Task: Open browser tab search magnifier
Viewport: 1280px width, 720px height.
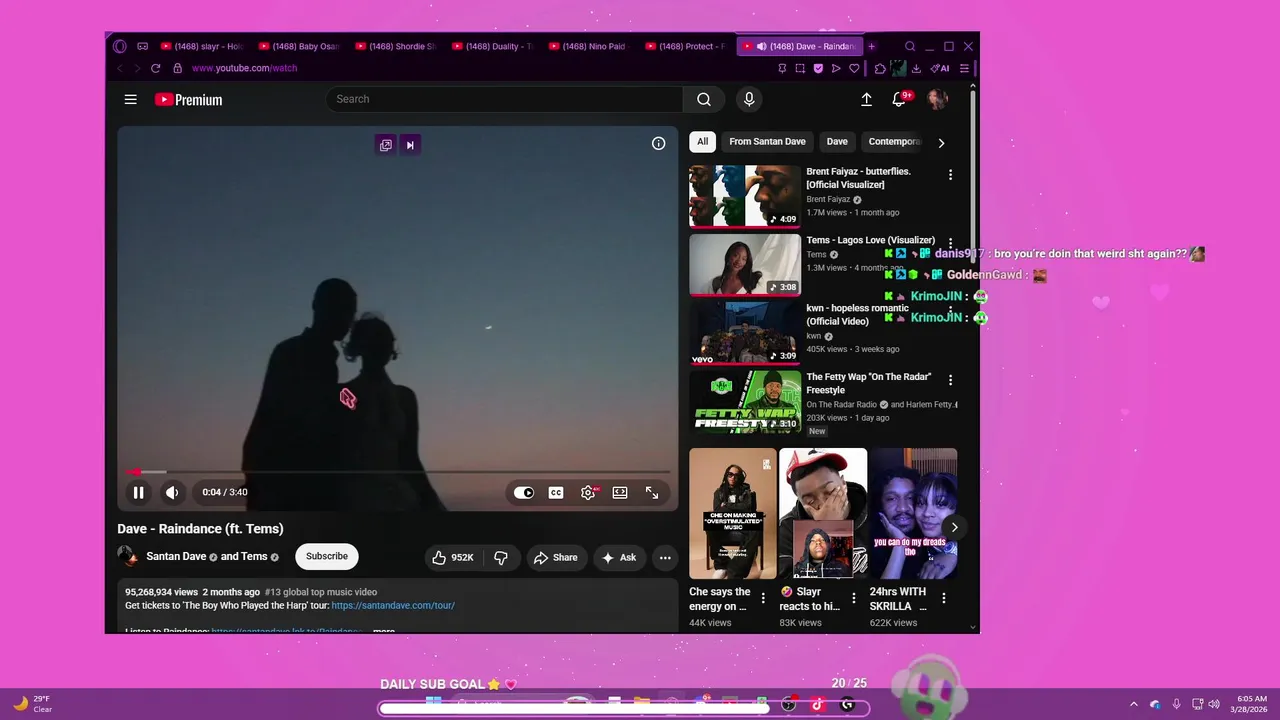Action: click(910, 46)
